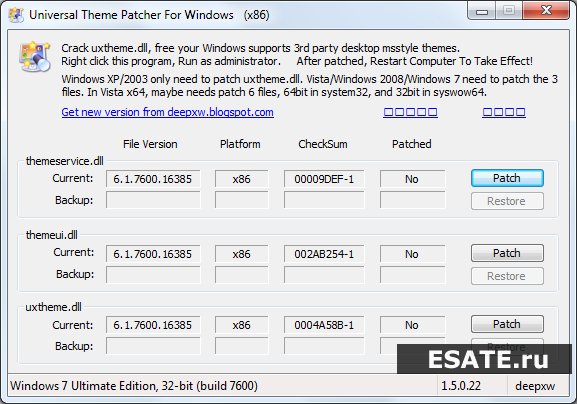The image size is (577, 404).
Task: Select themeservice.dll current file version field
Action: [x=153, y=179]
